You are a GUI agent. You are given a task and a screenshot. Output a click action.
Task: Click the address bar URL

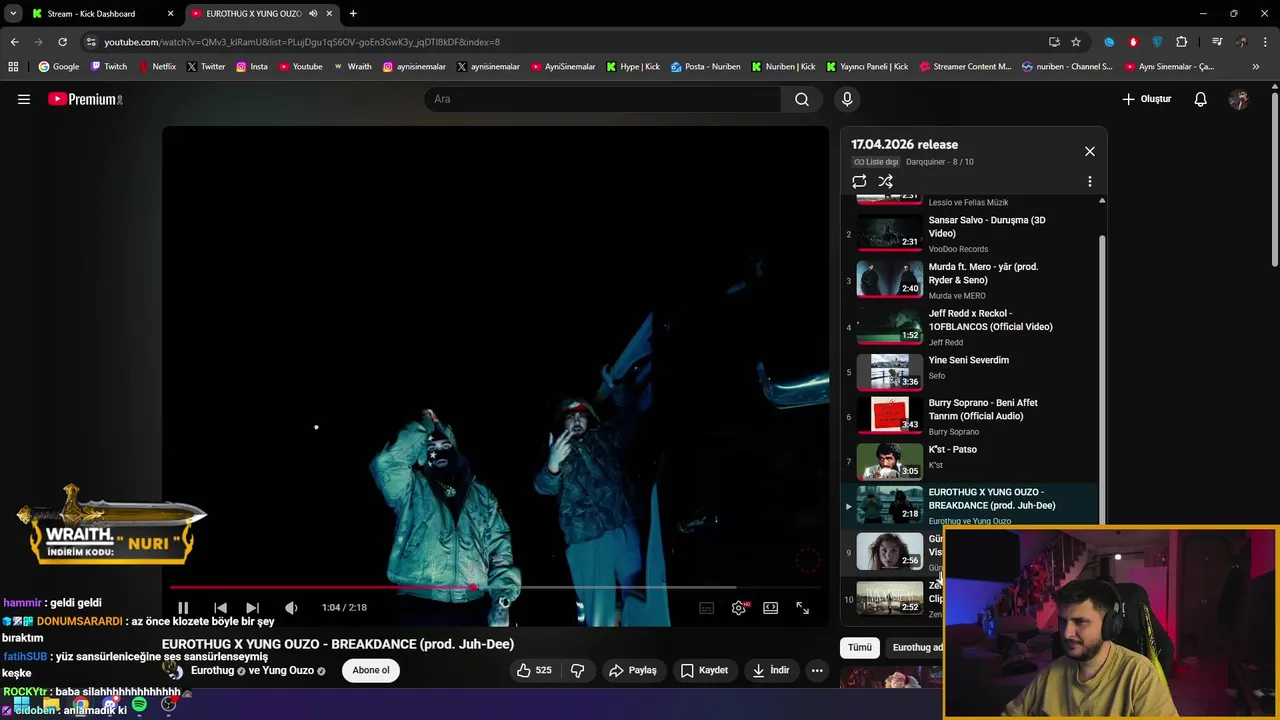[x=302, y=42]
